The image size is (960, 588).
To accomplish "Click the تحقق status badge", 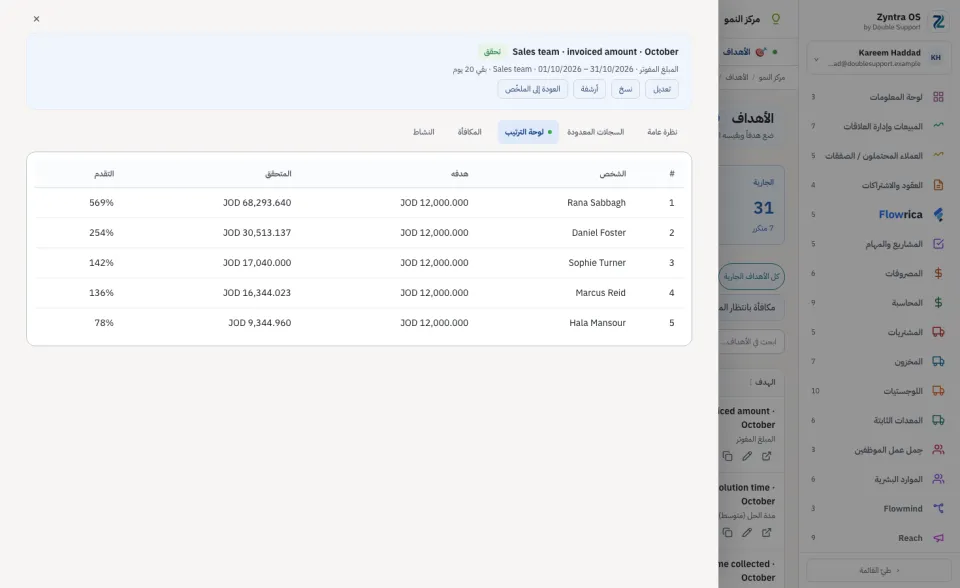I will [x=492, y=52].
